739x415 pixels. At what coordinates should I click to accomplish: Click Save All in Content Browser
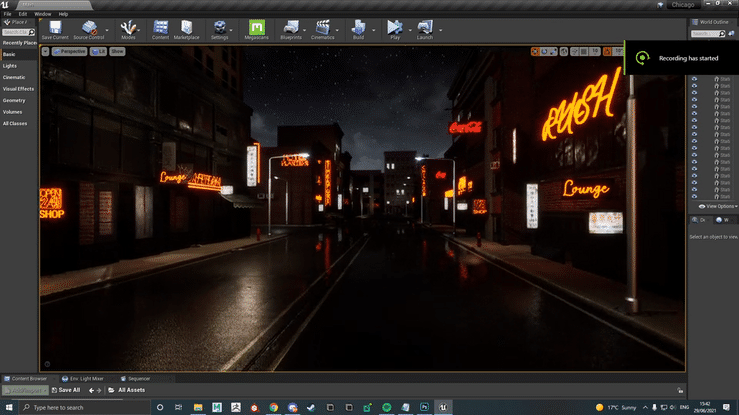point(66,390)
